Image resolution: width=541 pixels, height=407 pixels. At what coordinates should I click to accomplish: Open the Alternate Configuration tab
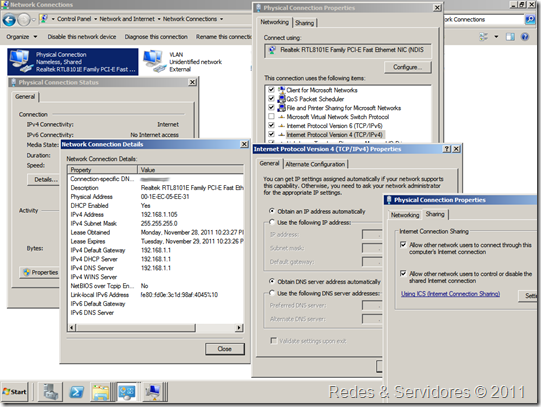click(x=315, y=165)
